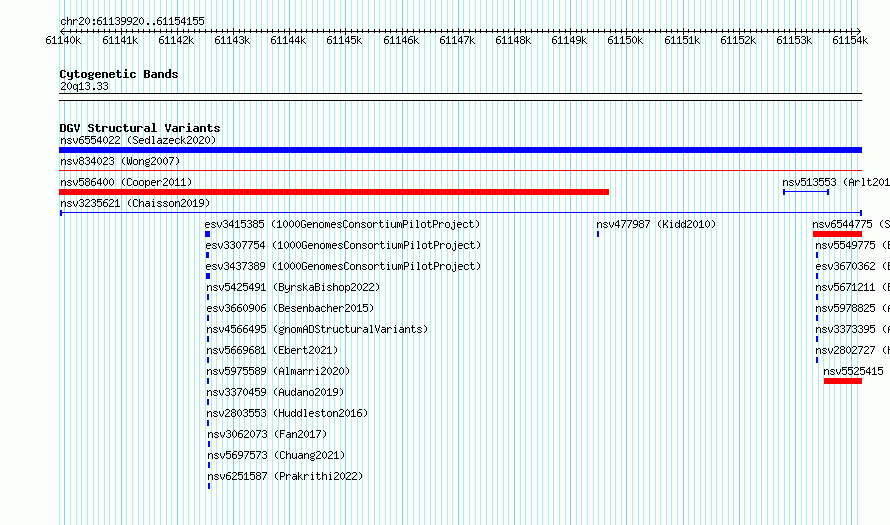Click the nsv586400 (Cooper2011) label

point(126,182)
